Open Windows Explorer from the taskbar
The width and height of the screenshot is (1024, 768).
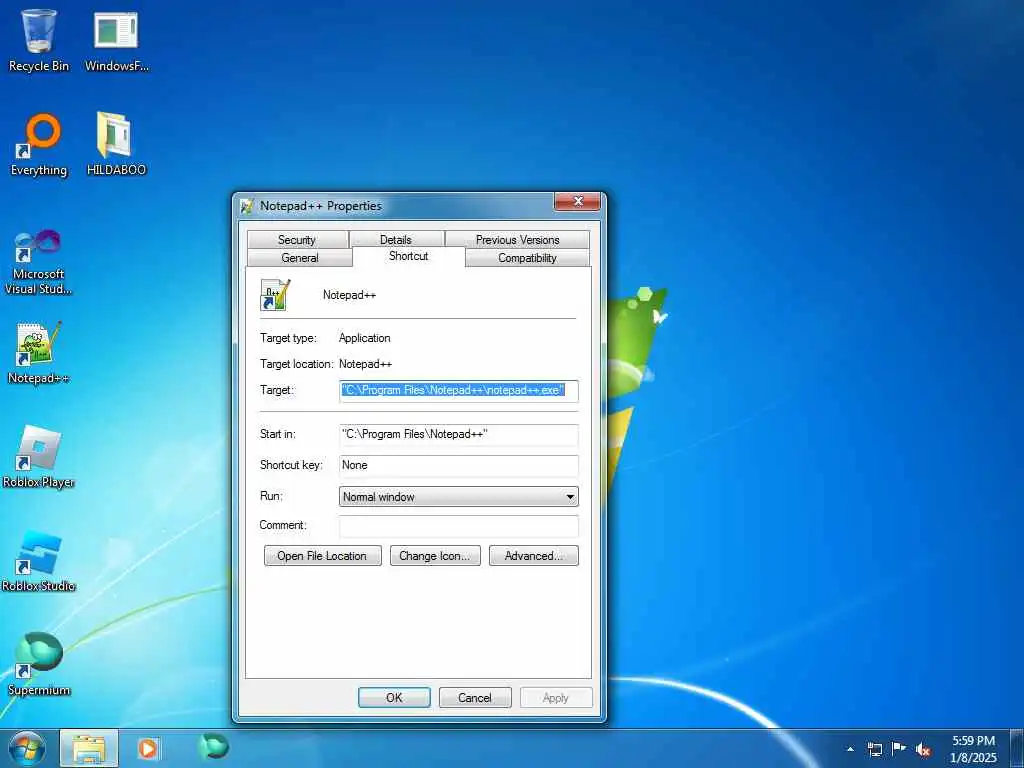89,748
